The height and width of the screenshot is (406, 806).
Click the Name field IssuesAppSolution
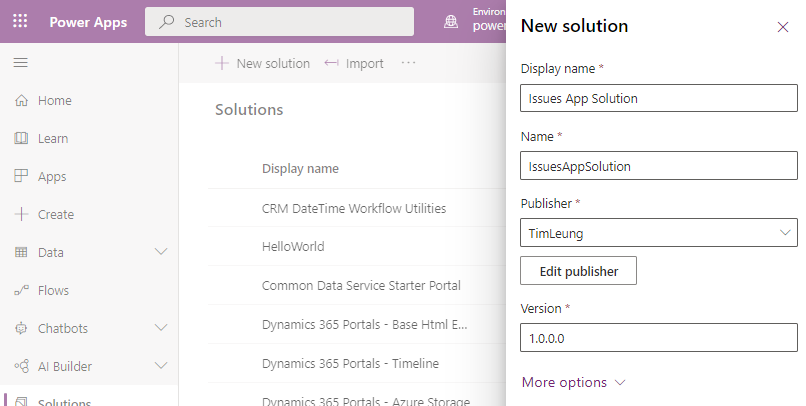tap(659, 165)
